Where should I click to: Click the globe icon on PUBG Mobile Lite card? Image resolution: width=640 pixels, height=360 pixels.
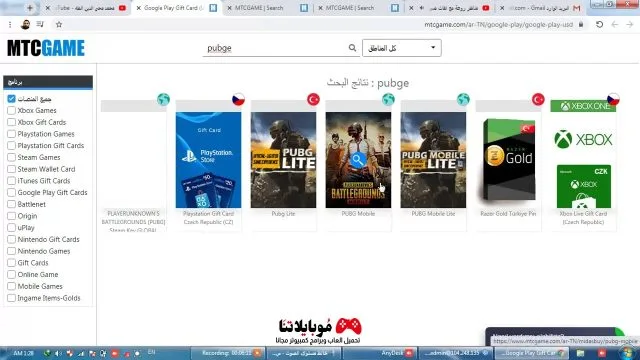click(463, 99)
